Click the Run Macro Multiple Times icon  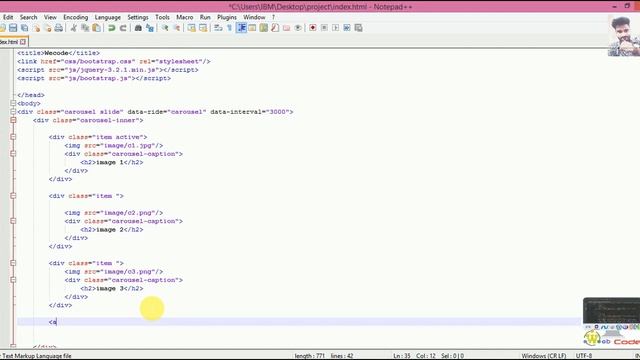tap(347, 28)
